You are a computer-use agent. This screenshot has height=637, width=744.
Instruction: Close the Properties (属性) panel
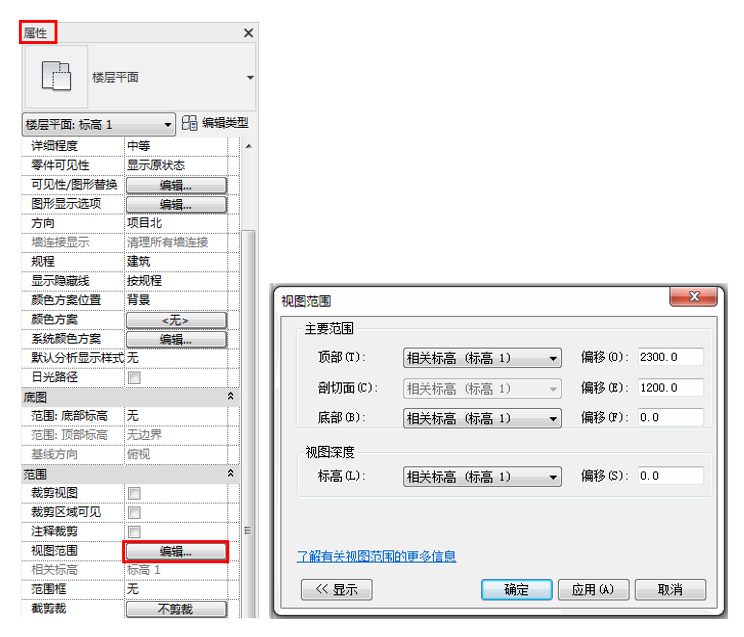249,33
